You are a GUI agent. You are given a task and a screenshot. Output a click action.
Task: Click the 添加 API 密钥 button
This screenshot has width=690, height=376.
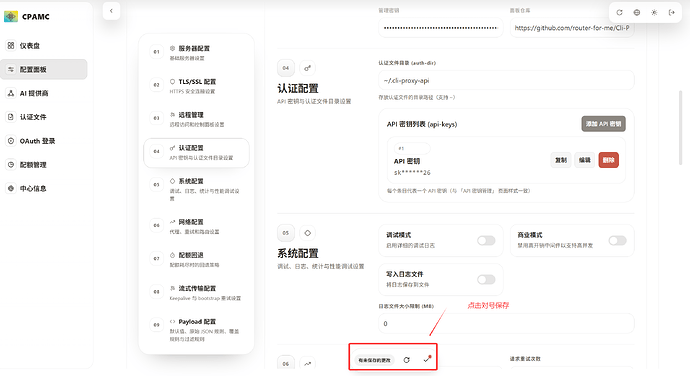point(603,124)
